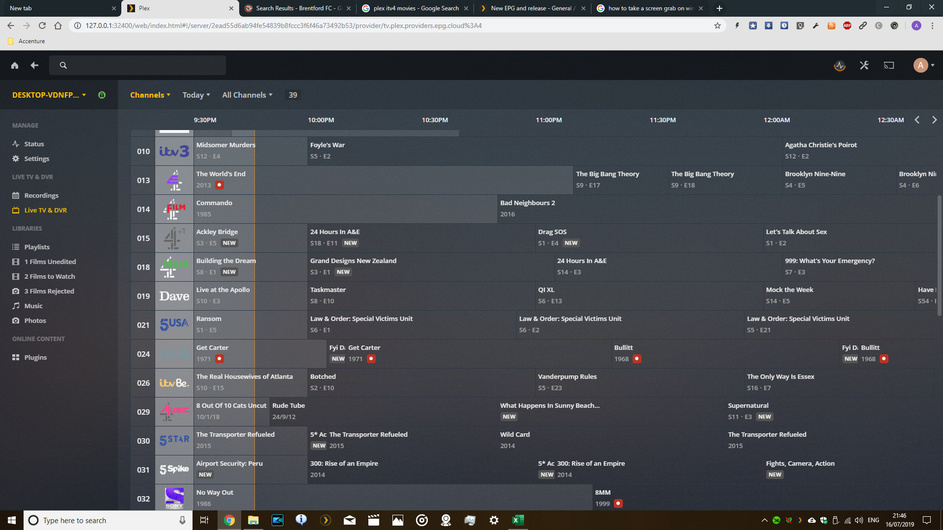Image resolution: width=943 pixels, height=530 pixels.
Task: Select the Film4 channel logo
Action: pos(174,209)
